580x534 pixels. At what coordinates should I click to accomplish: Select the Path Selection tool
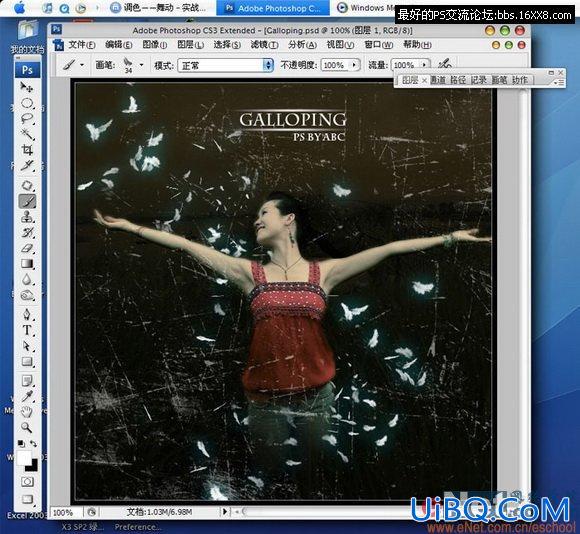27,346
